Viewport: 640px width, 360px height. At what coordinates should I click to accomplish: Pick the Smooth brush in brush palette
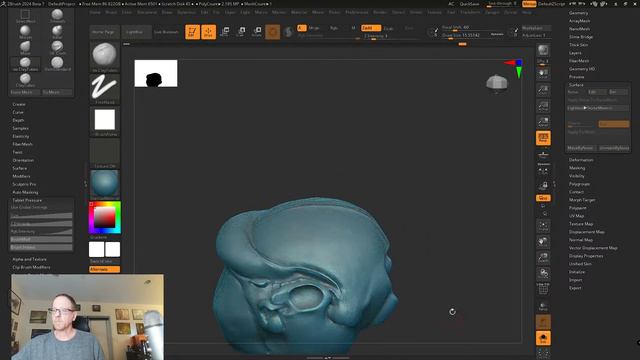click(57, 16)
